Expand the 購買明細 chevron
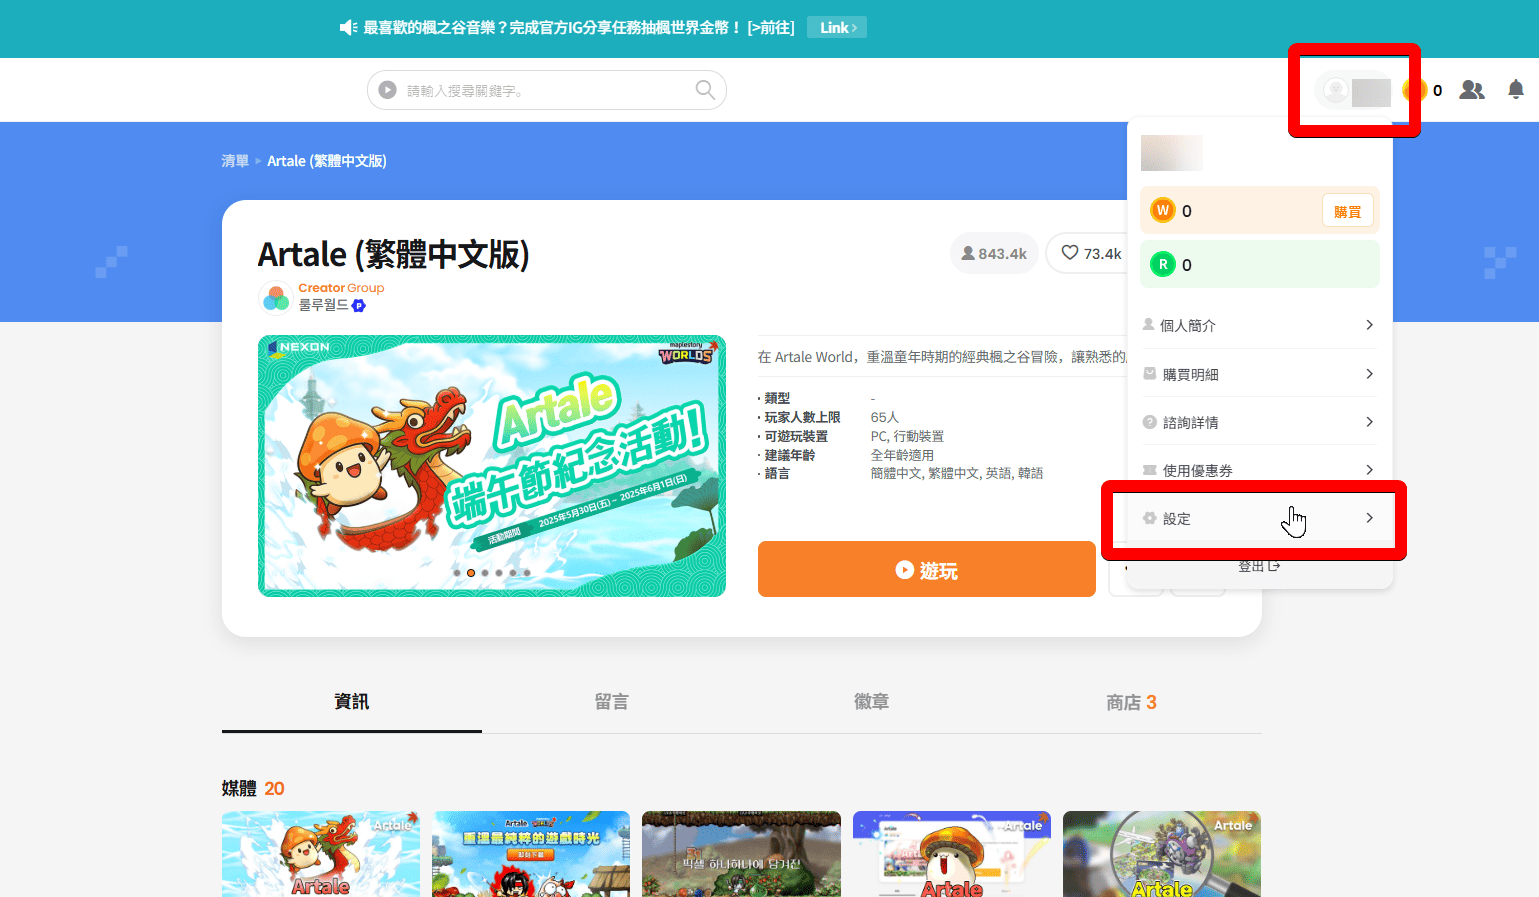The image size is (1539, 897). [1369, 374]
